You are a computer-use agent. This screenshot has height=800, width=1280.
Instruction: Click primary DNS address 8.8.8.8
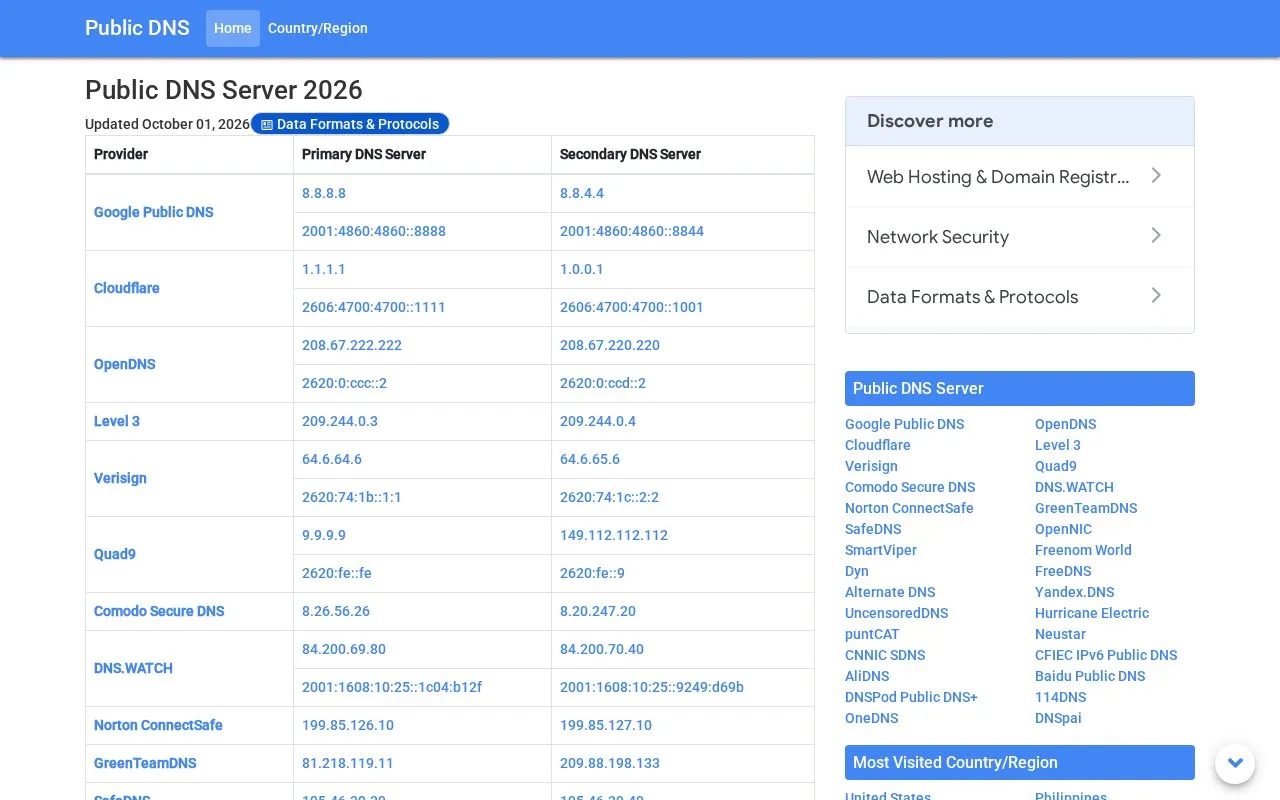click(x=324, y=193)
